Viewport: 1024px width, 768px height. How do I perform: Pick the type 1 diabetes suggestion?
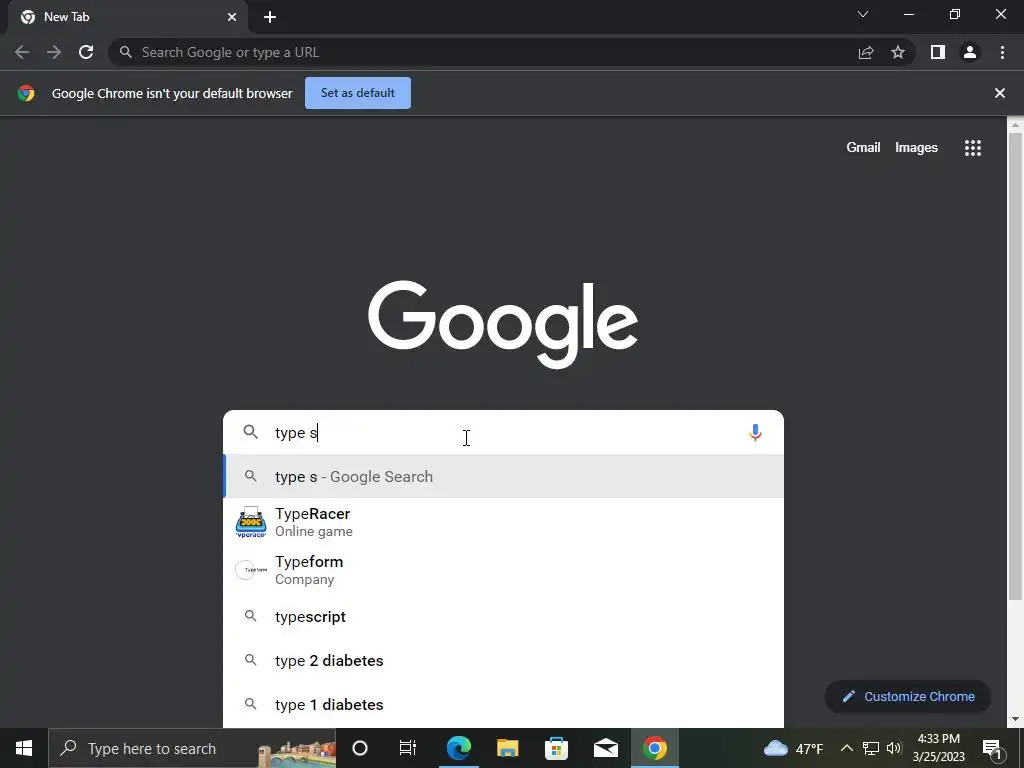[503, 704]
